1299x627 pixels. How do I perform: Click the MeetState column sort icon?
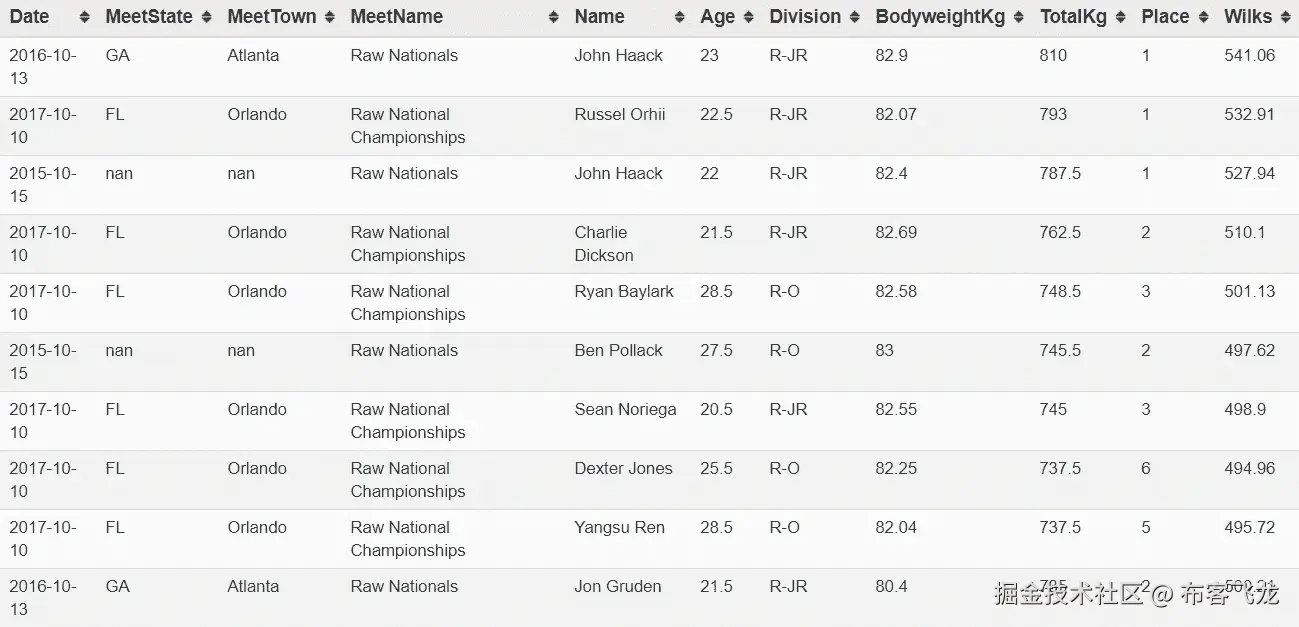point(206,18)
